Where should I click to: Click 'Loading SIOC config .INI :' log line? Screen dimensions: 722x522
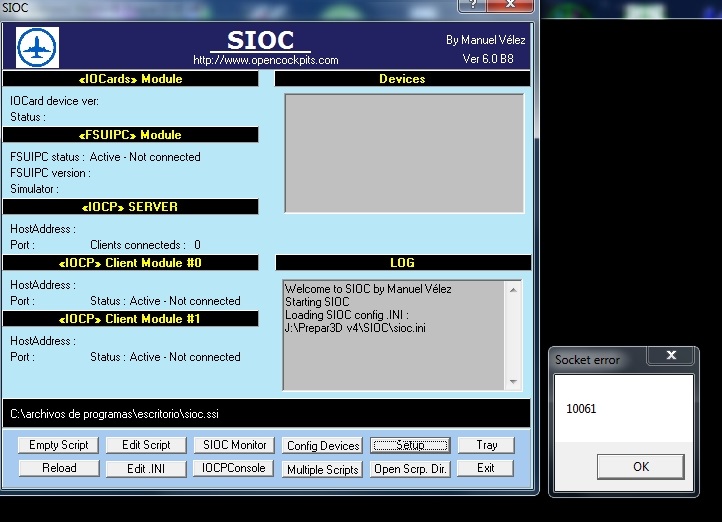coord(347,315)
